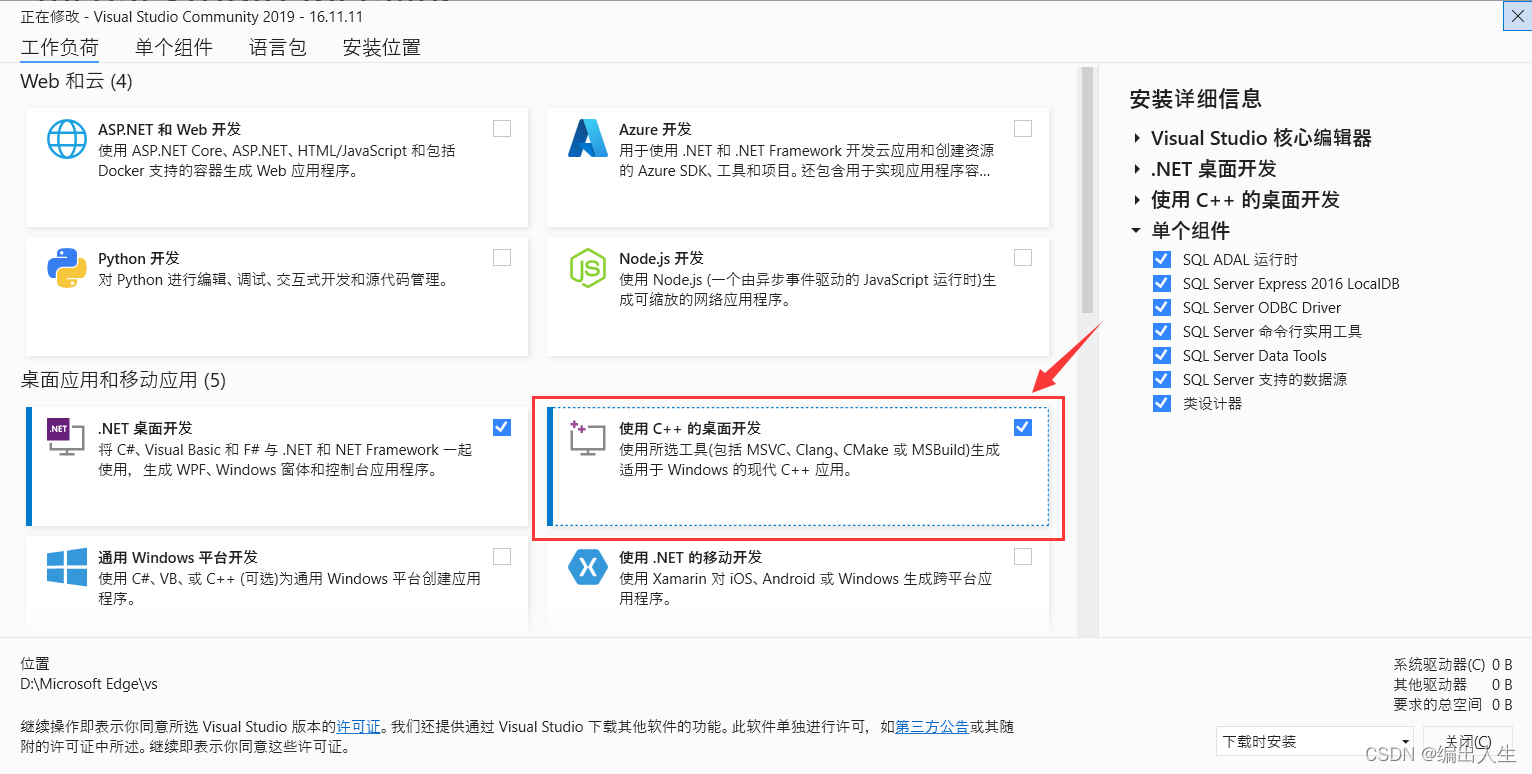
Task: Click the install path D:\Microsoft Edge\vs
Action: 89,684
